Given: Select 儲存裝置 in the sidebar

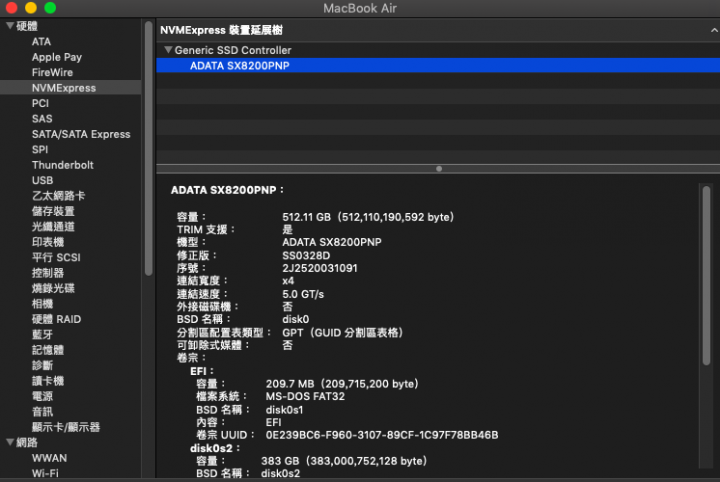Looking at the screenshot, I should [x=53, y=211].
